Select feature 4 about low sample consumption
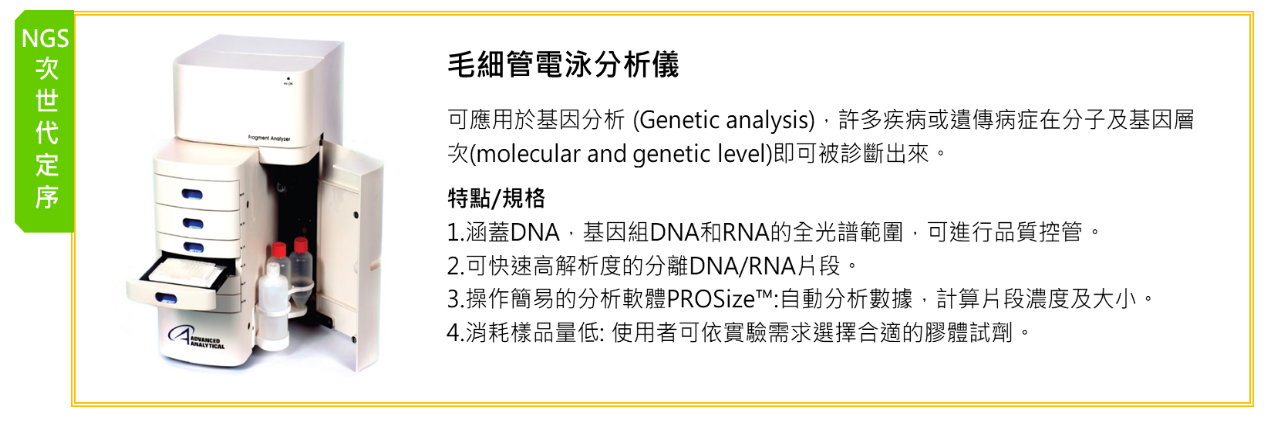1270x422 pixels. tap(738, 330)
